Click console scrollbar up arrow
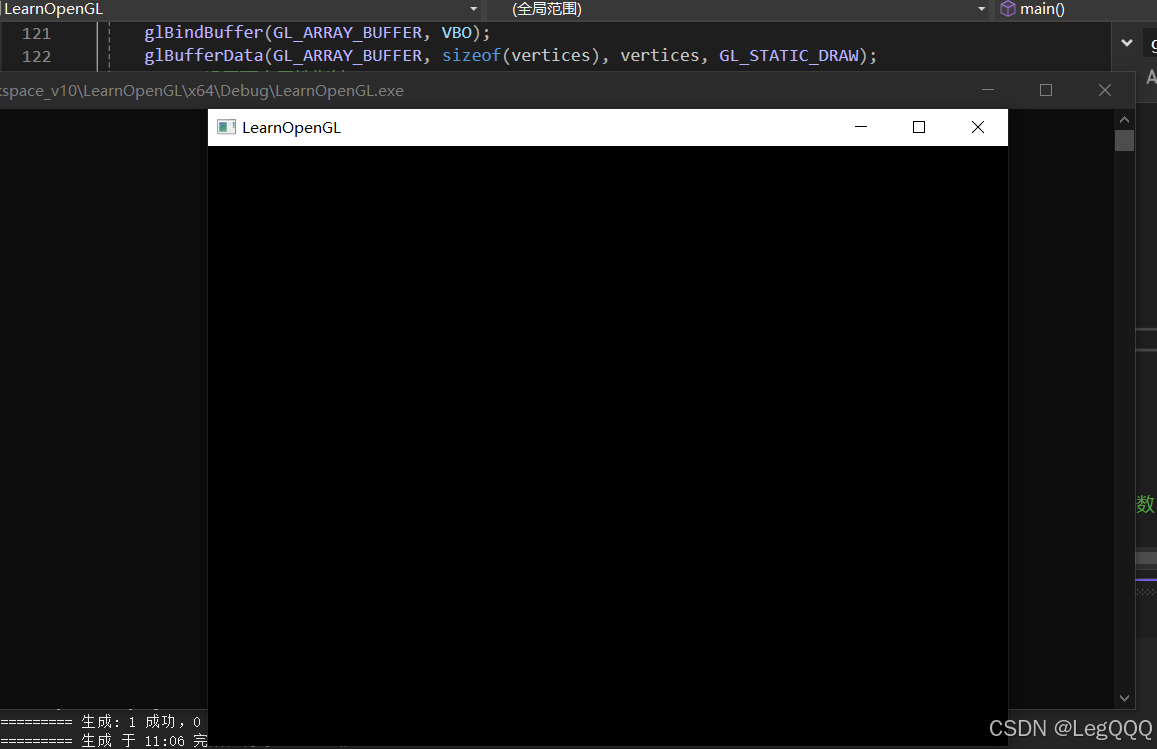The height and width of the screenshot is (749, 1157). point(1124,120)
